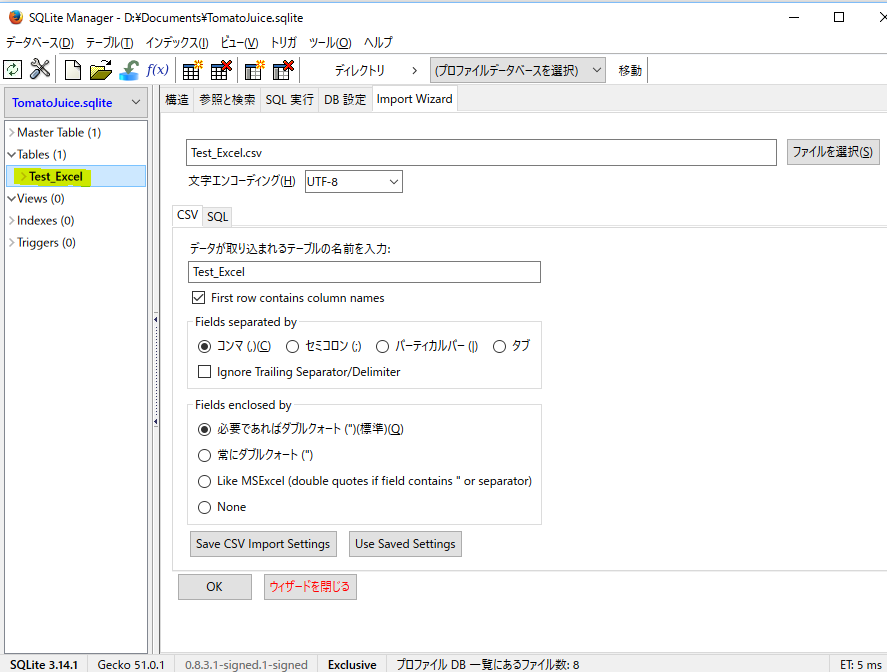Switch to the SQL 実行 tab

click(x=289, y=99)
